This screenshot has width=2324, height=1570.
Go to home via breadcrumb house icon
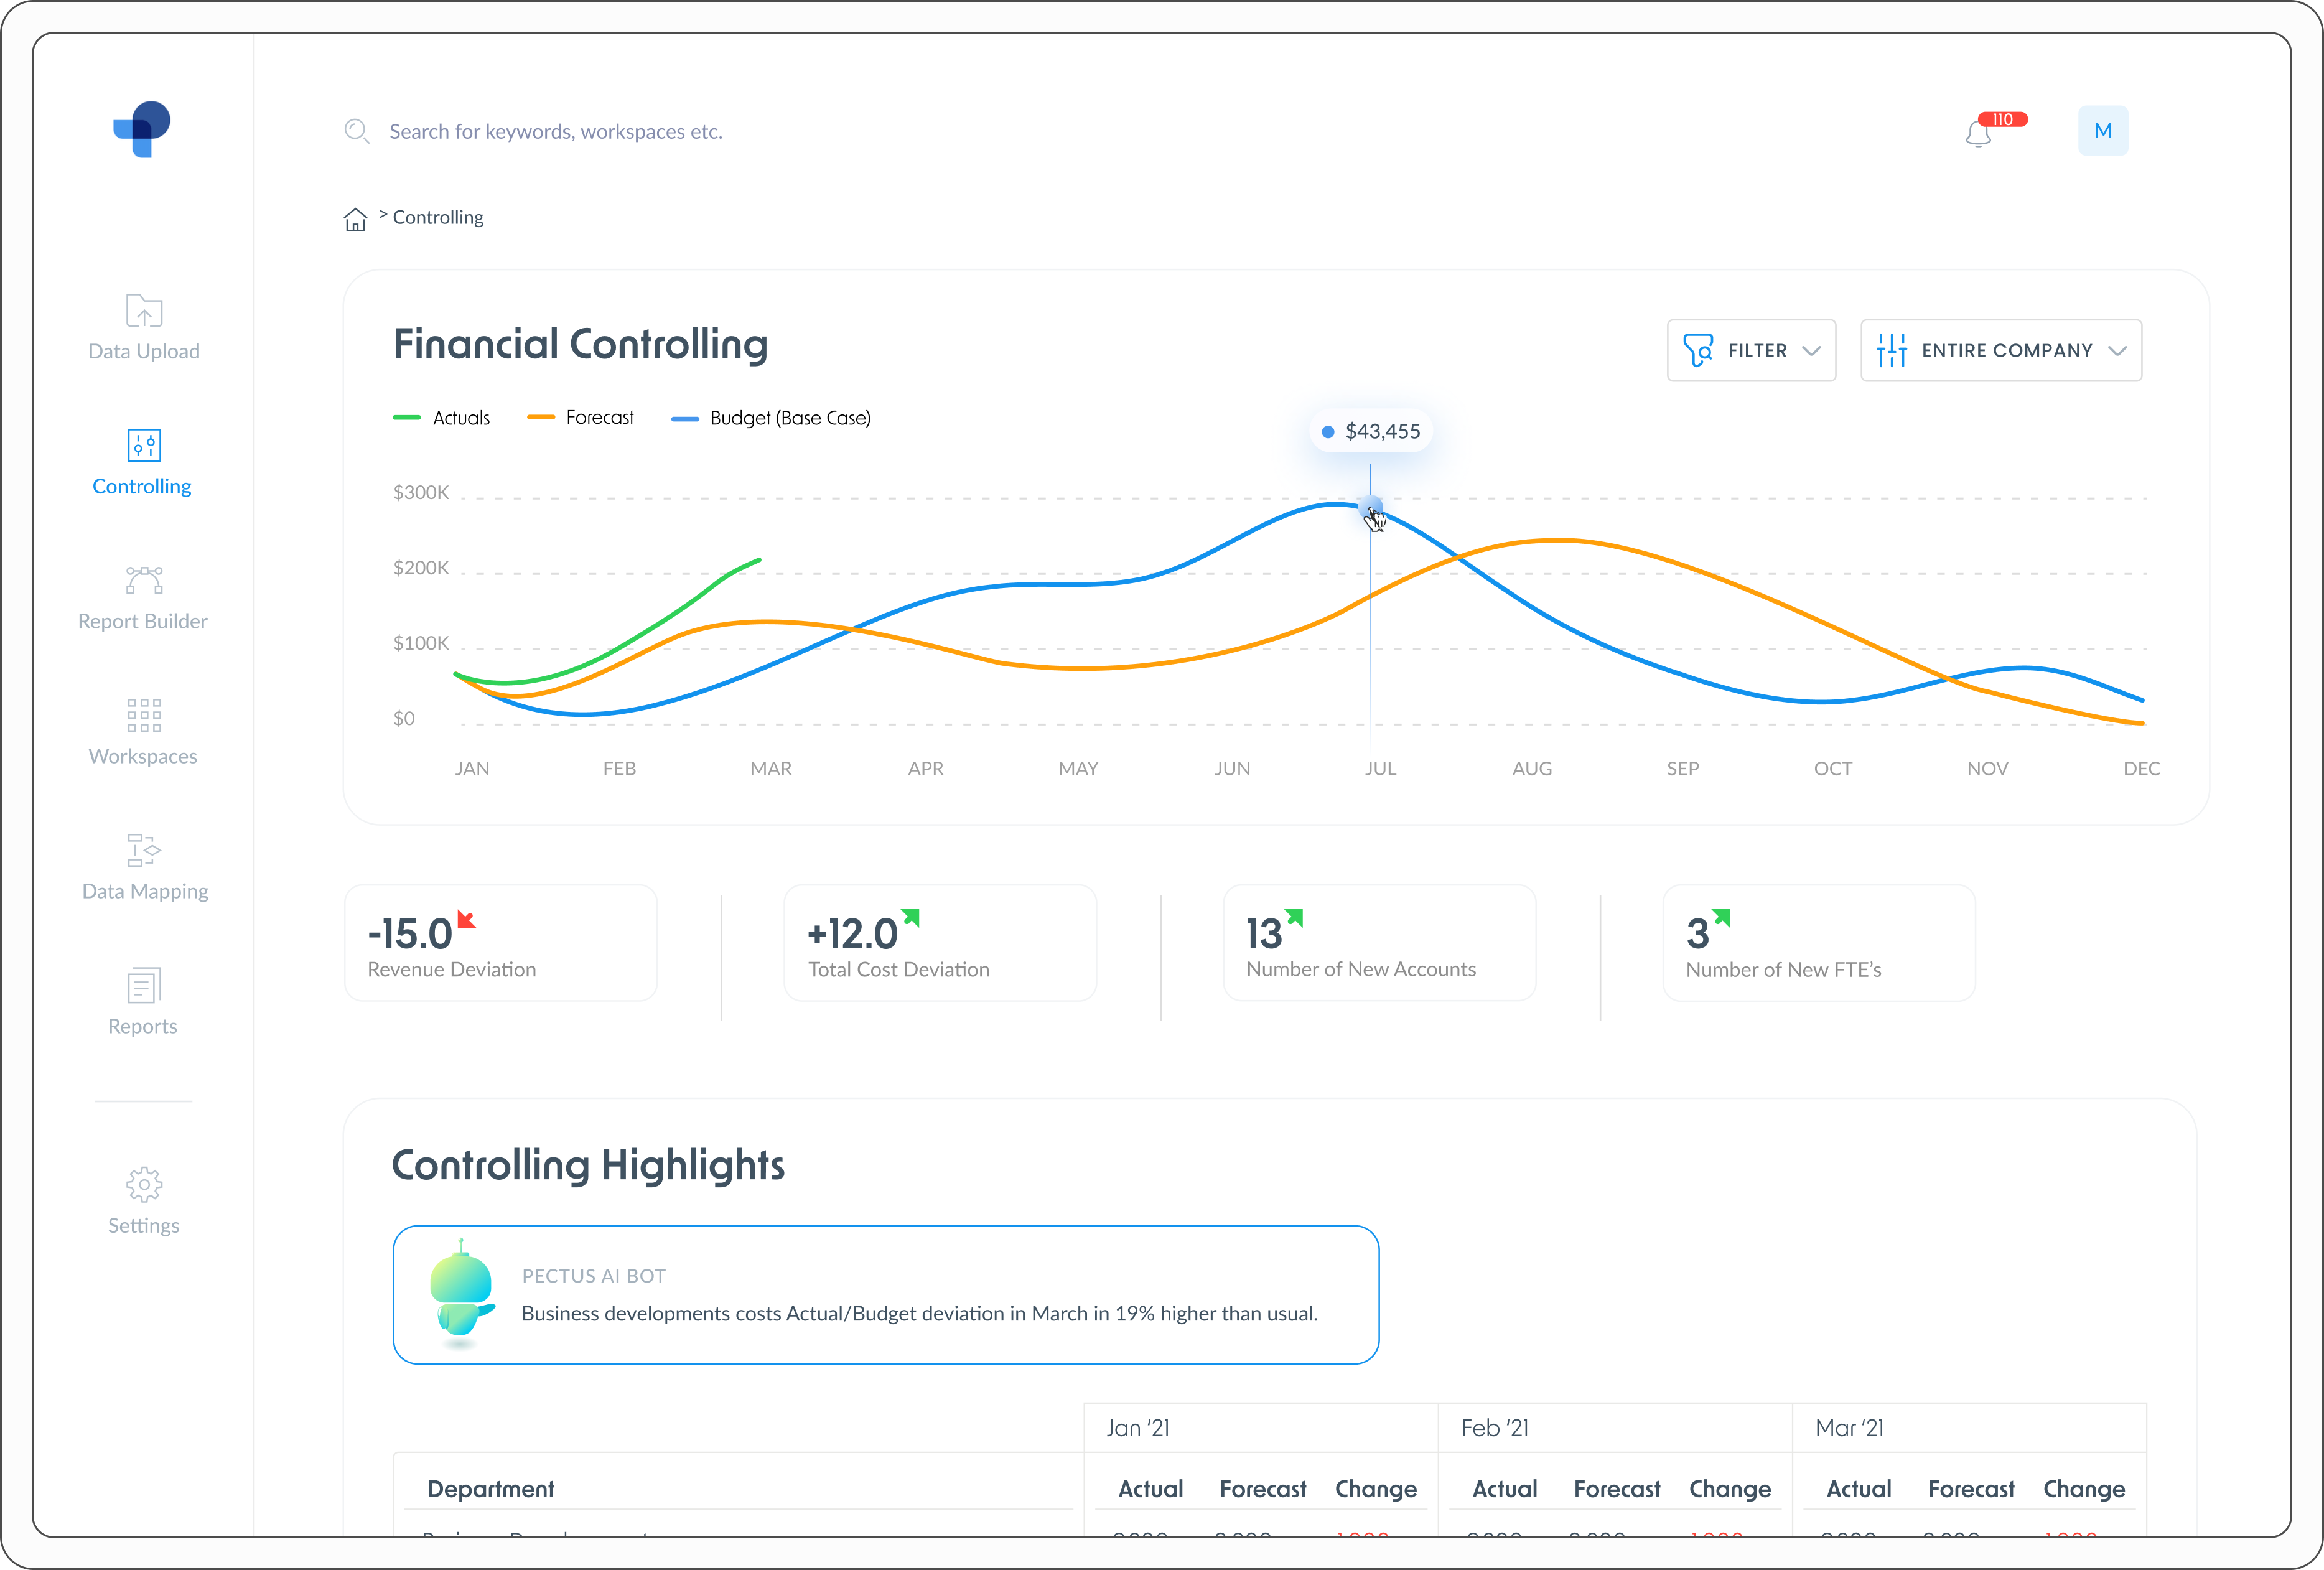click(355, 219)
